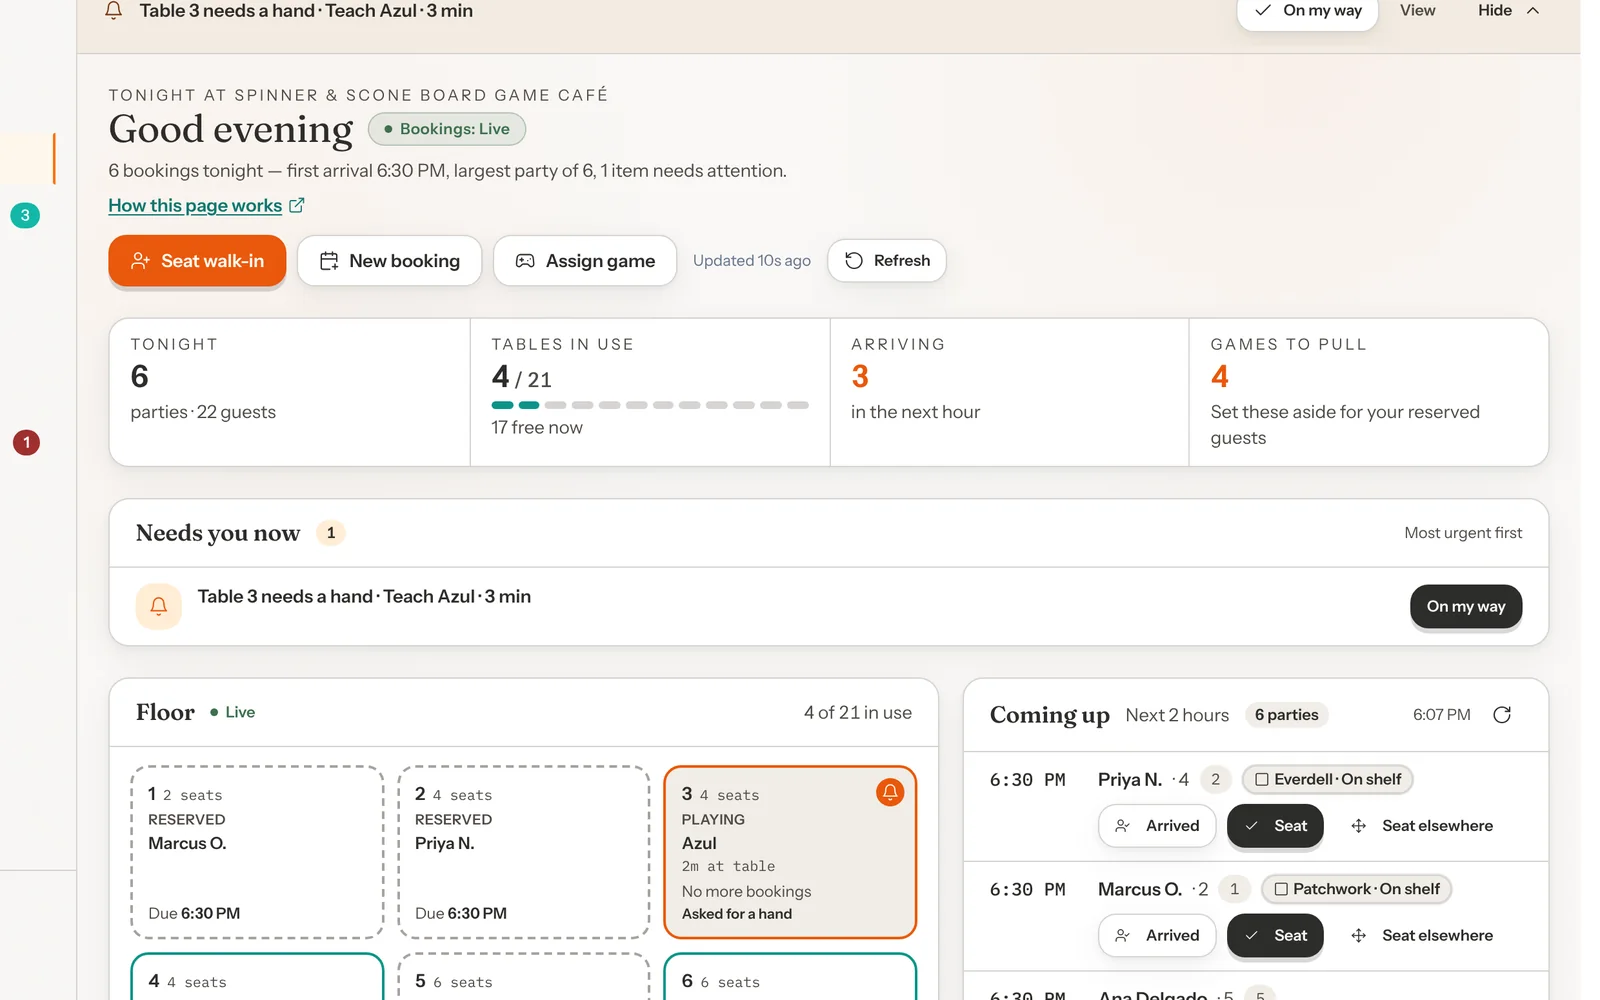Check the Everdell On shelf checkbox
Viewport: 1600px width, 1000px height.
click(x=1262, y=779)
